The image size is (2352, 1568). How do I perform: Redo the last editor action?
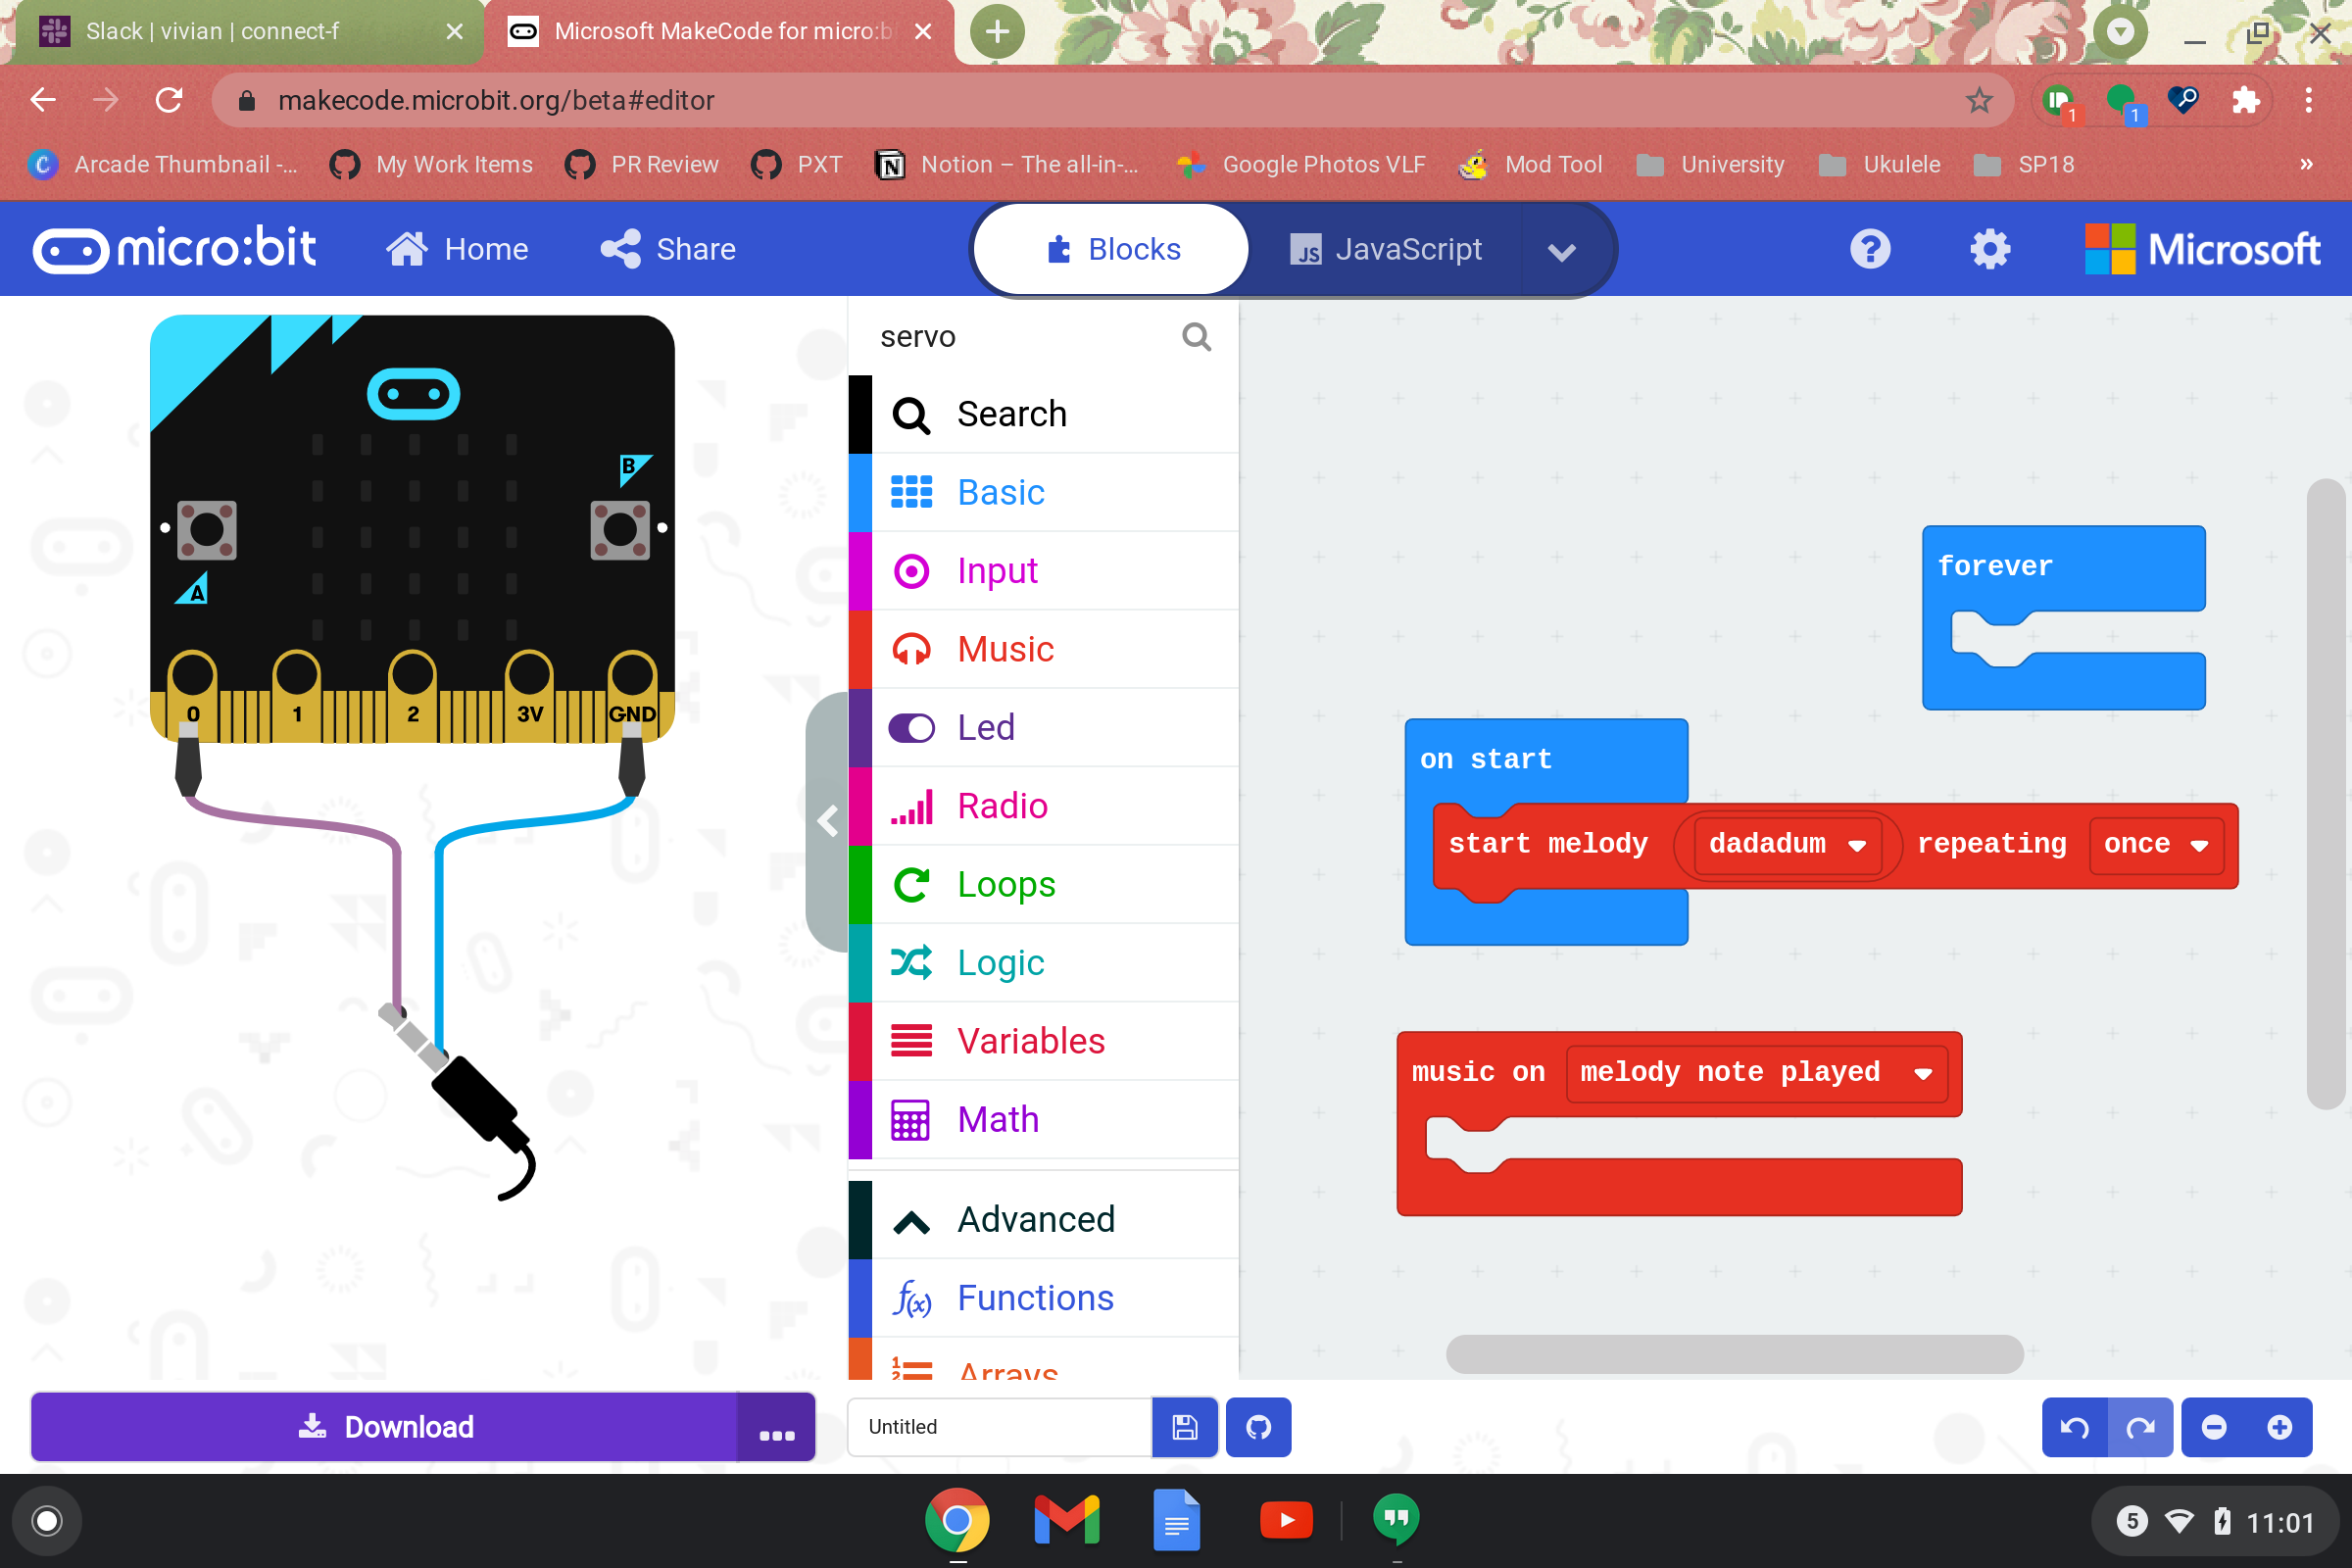(2140, 1427)
